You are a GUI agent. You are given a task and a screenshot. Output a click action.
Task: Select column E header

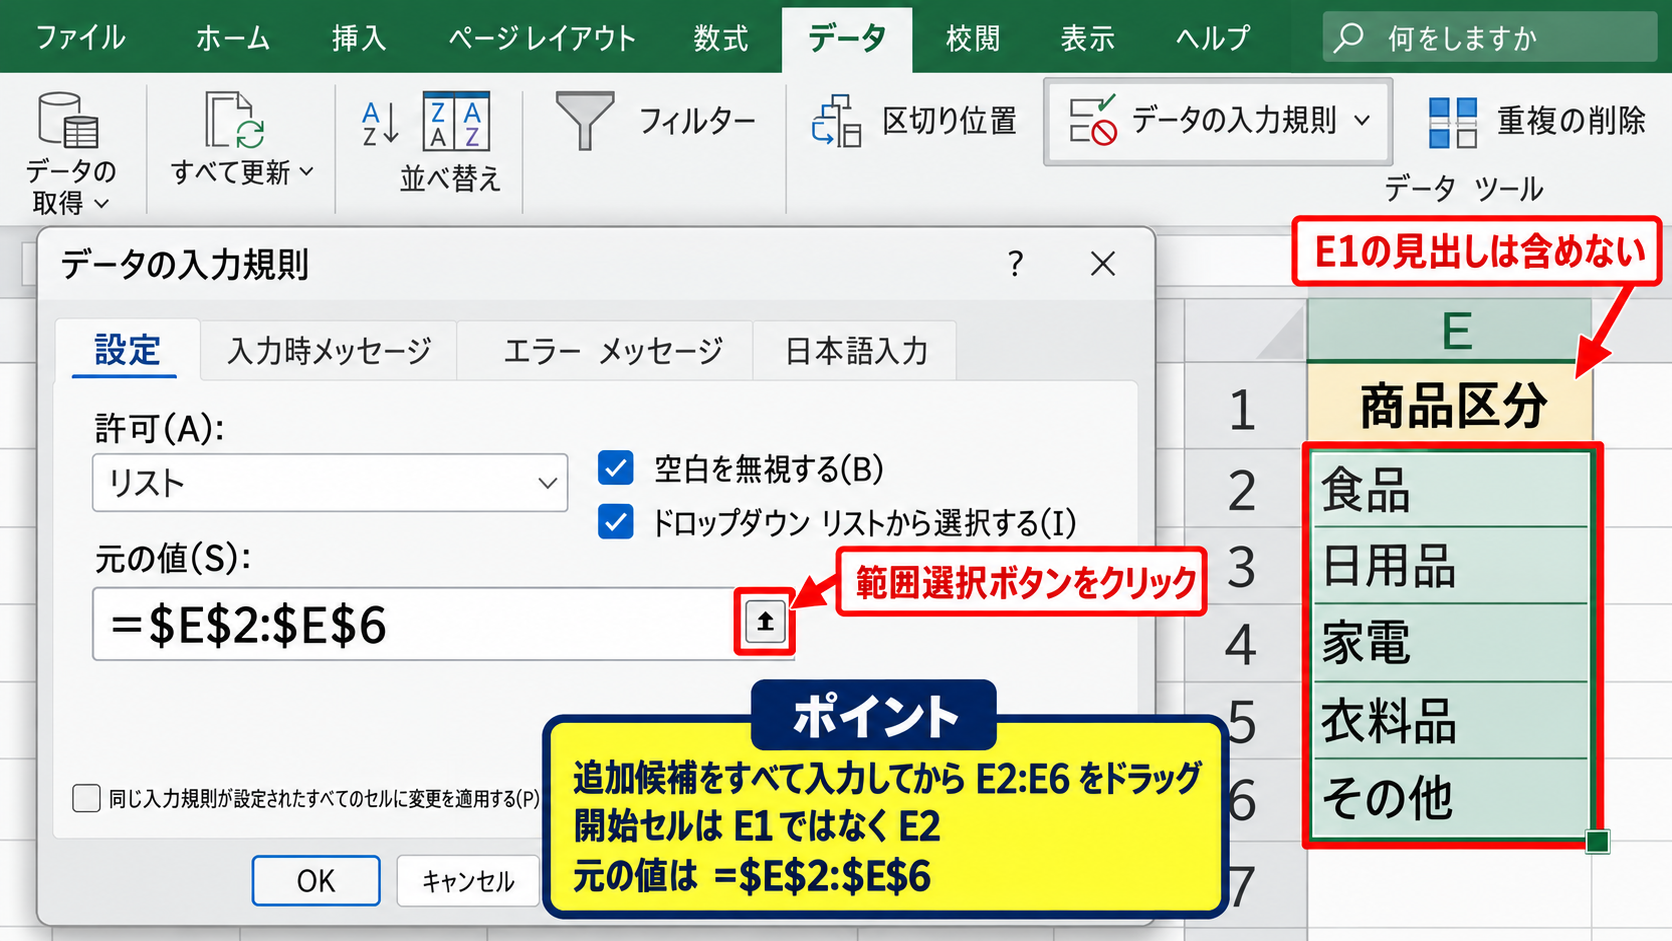pyautogui.click(x=1449, y=330)
